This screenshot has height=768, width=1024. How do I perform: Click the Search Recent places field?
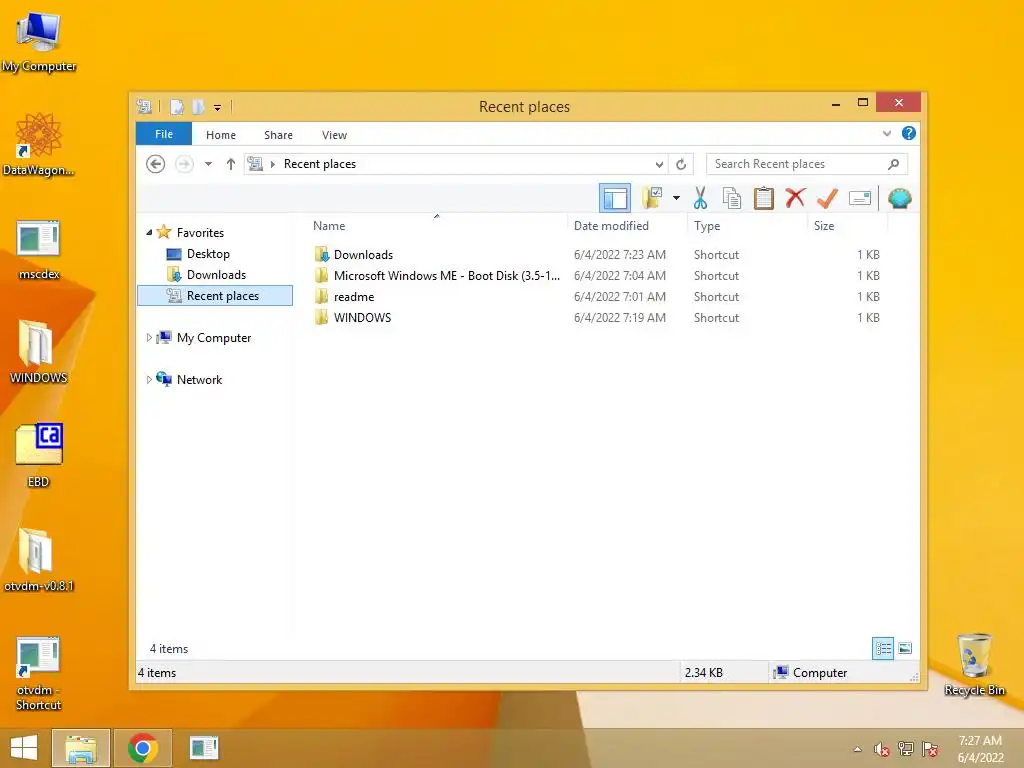point(807,164)
